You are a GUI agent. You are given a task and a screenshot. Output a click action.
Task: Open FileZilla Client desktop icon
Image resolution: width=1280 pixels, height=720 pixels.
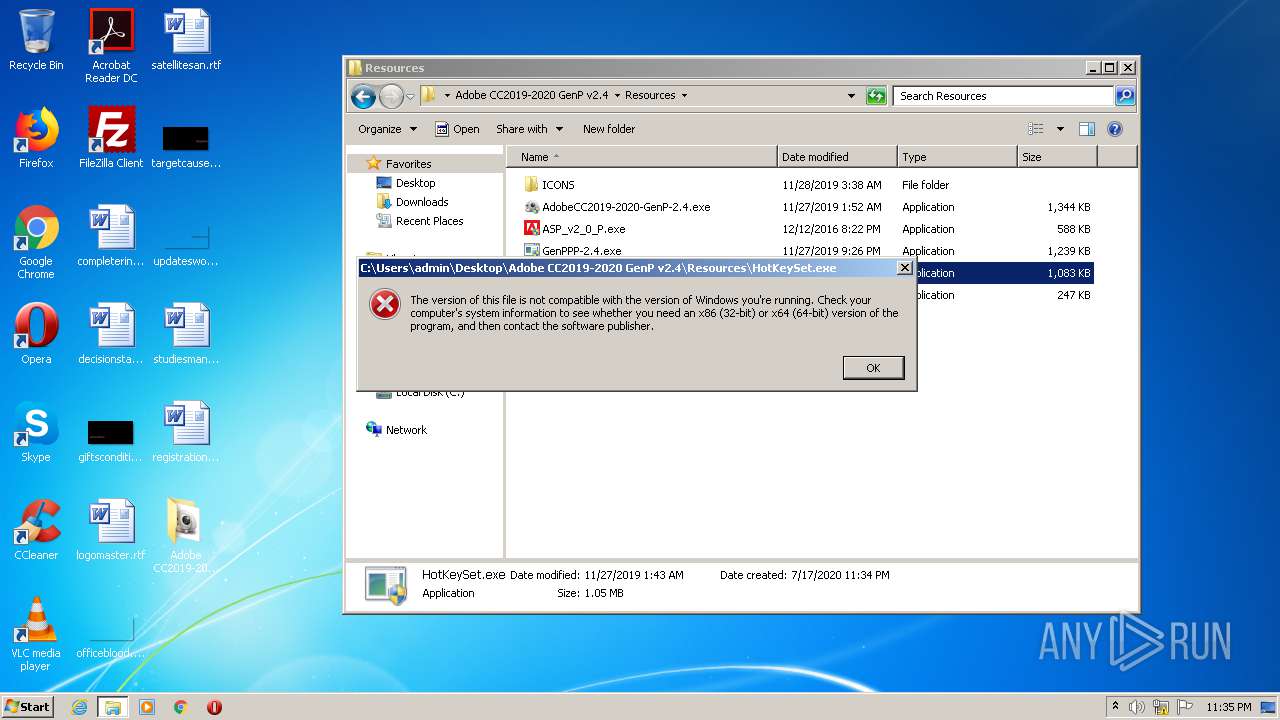click(x=111, y=138)
